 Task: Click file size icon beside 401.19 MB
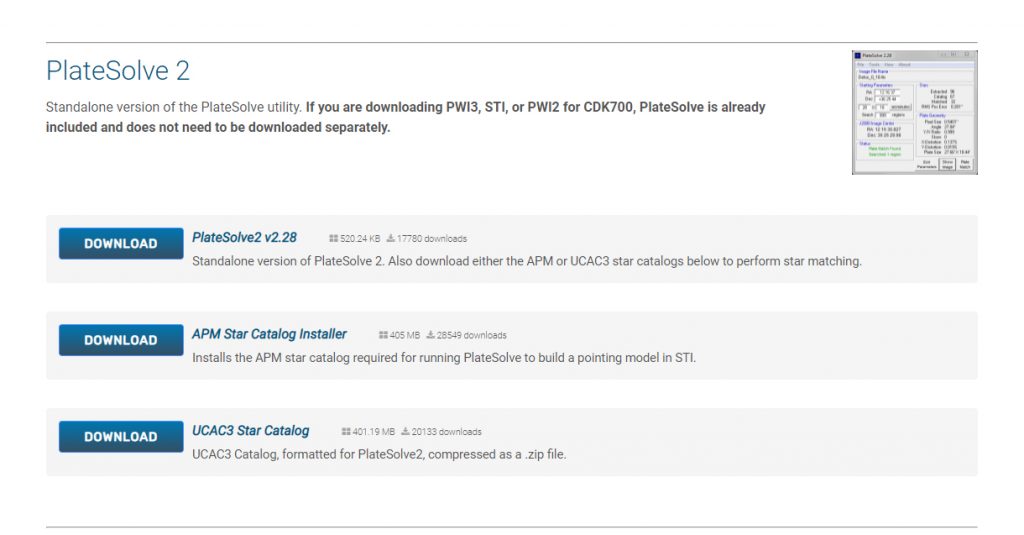[x=346, y=432]
